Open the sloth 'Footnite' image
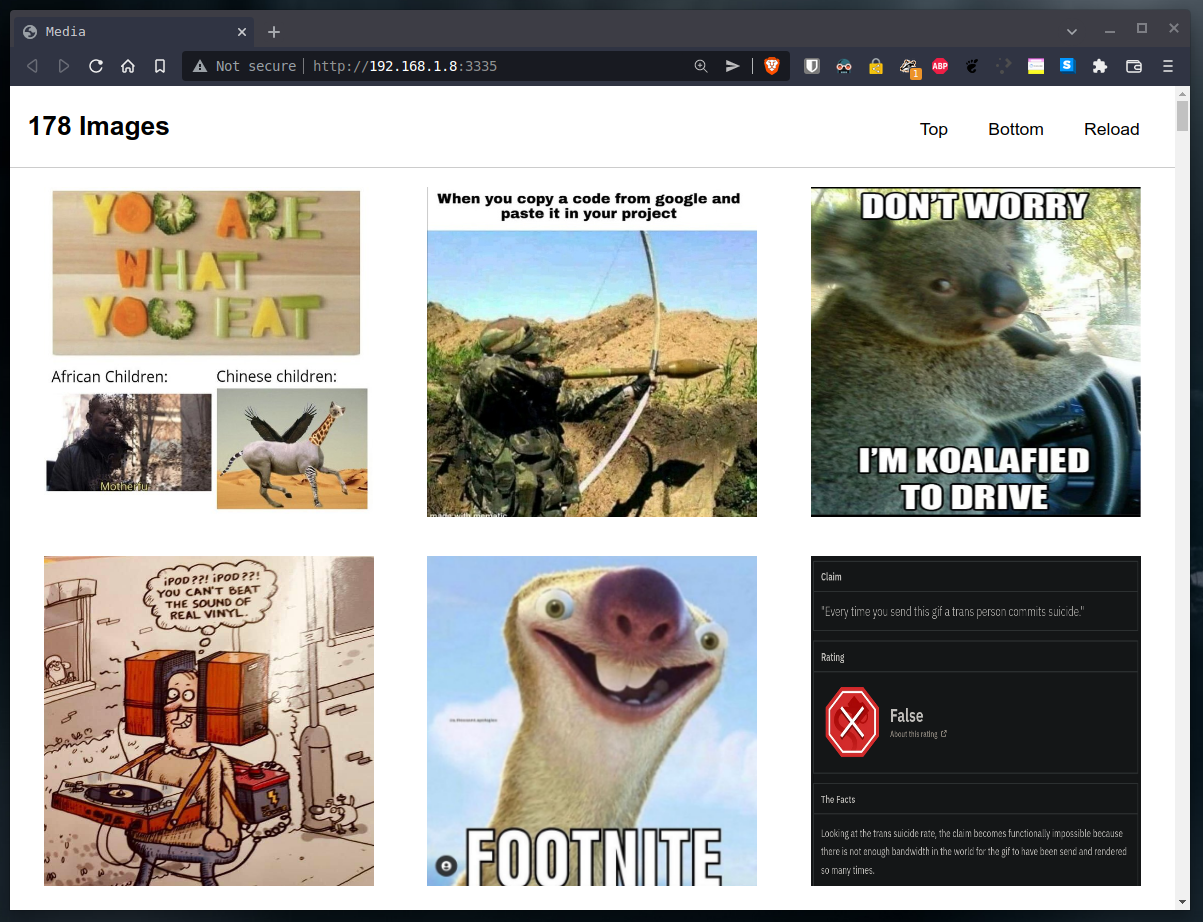This screenshot has width=1203, height=922. pos(592,721)
